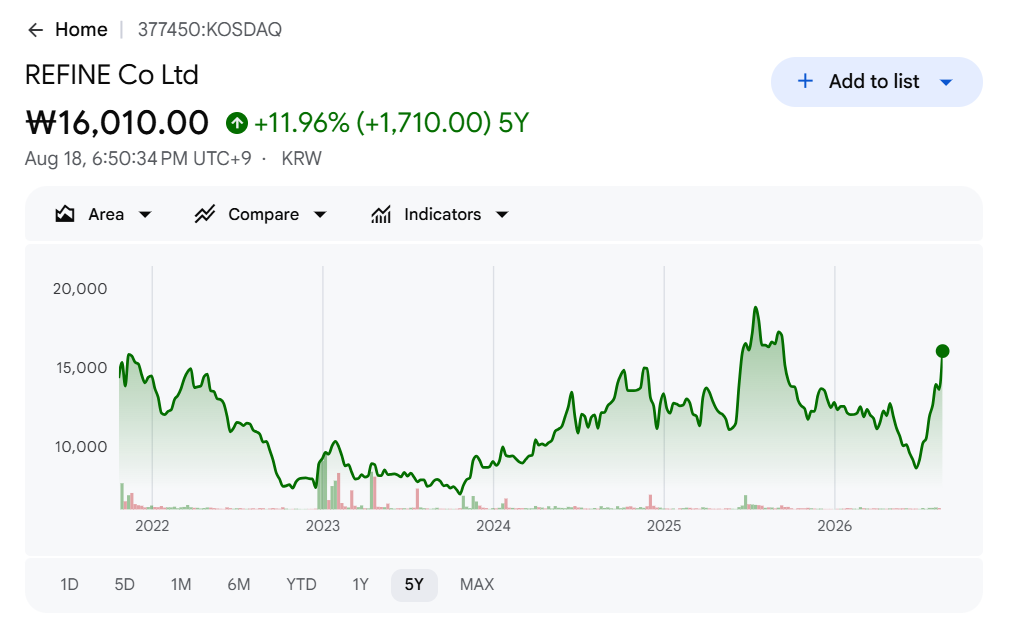Image resolution: width=1012 pixels, height=620 pixels.
Task: Click the green up-arrow change icon
Action: click(237, 123)
